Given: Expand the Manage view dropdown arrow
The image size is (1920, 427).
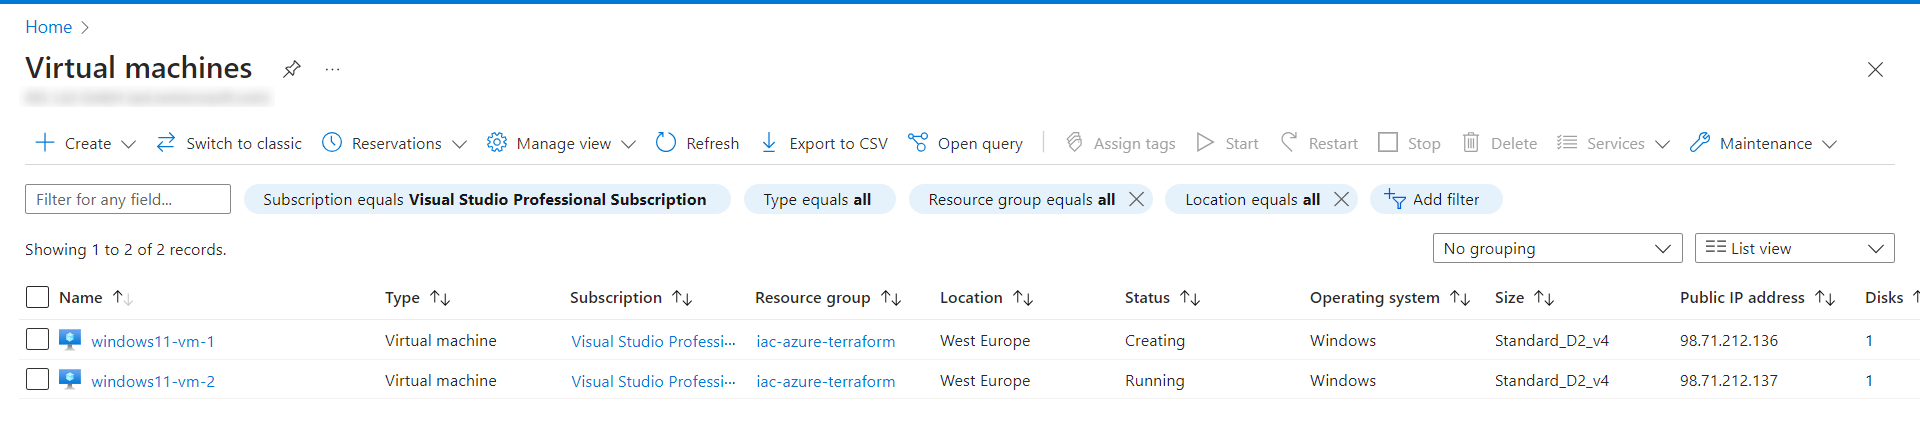Looking at the screenshot, I should (628, 144).
